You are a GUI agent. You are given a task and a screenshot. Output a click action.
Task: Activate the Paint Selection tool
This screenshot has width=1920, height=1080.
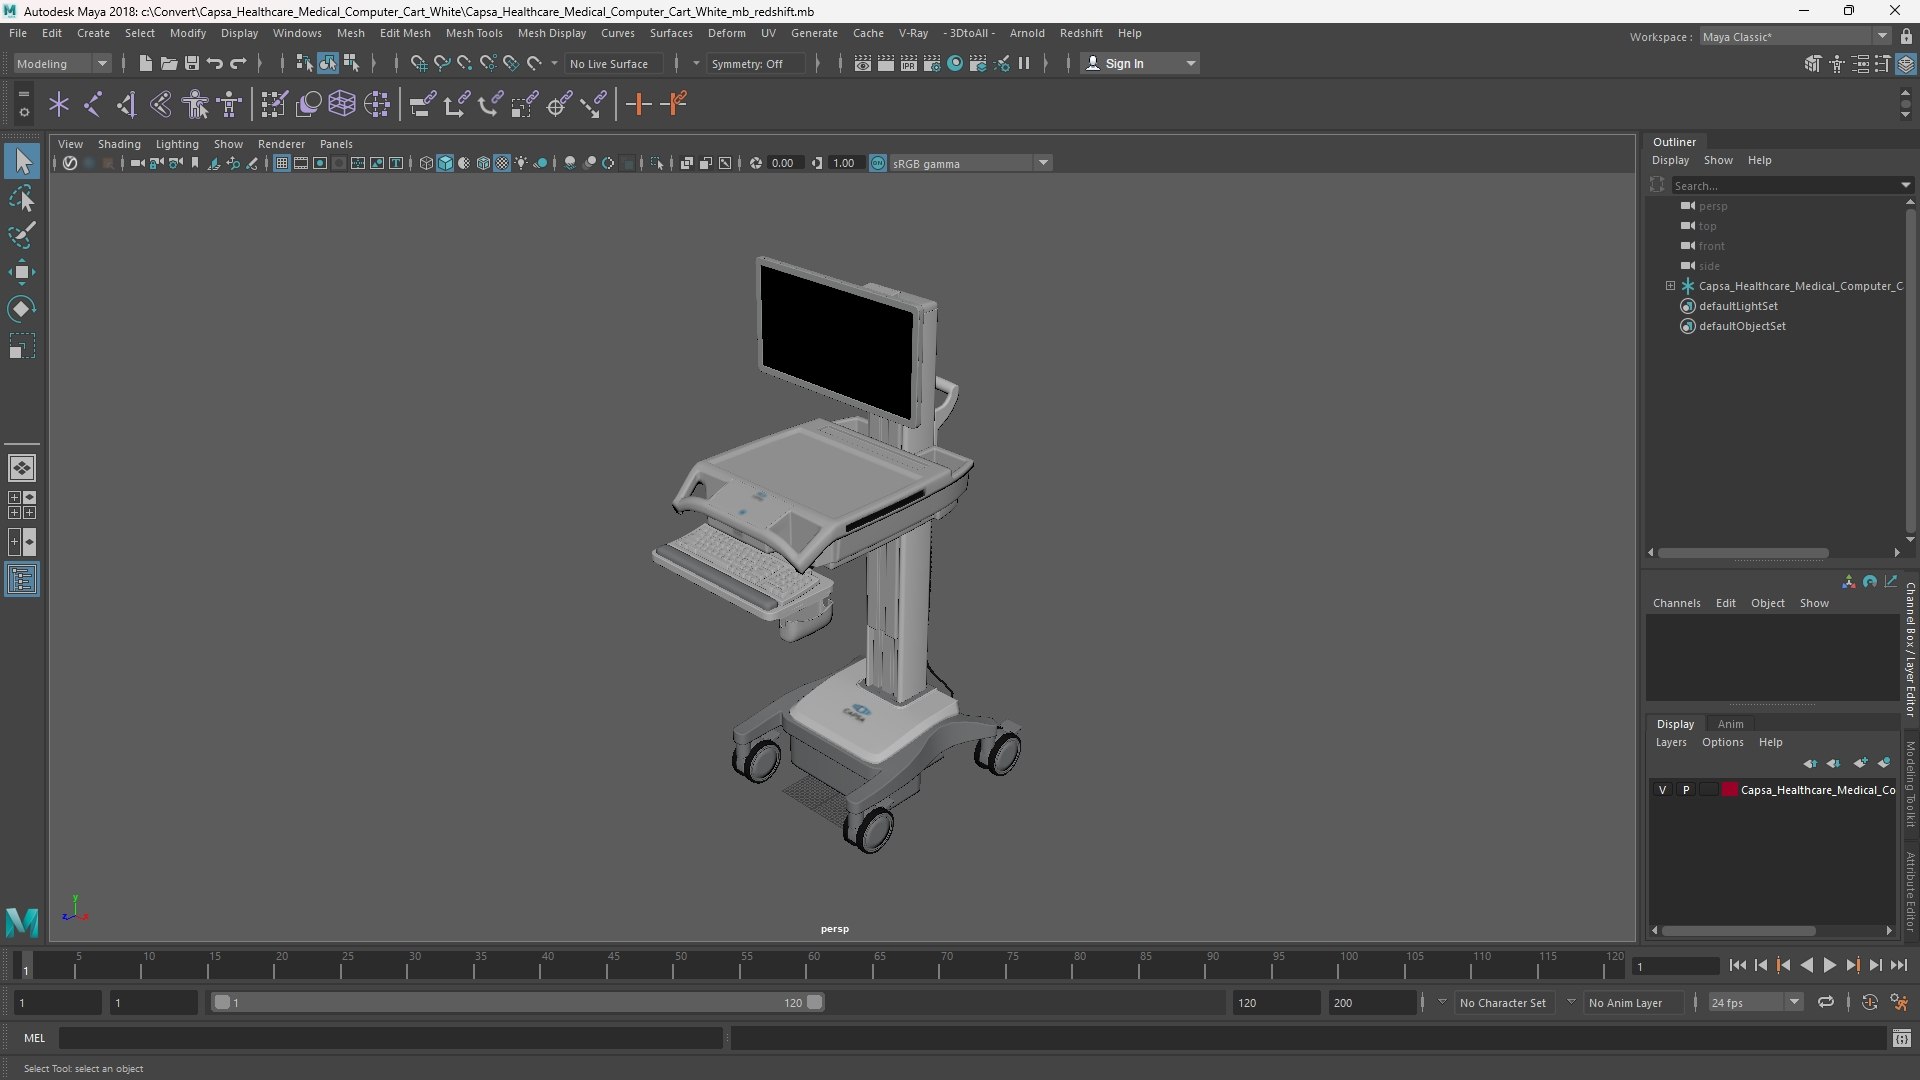click(x=22, y=235)
